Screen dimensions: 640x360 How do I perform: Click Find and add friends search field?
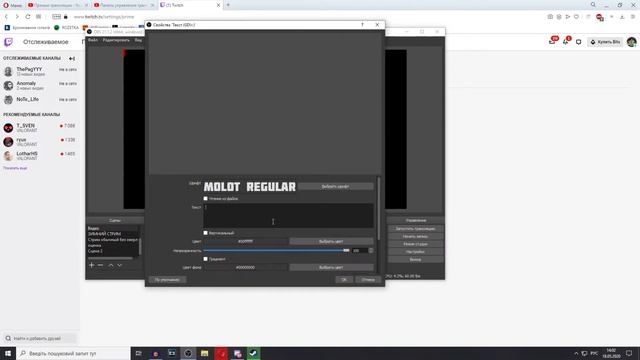click(40, 338)
